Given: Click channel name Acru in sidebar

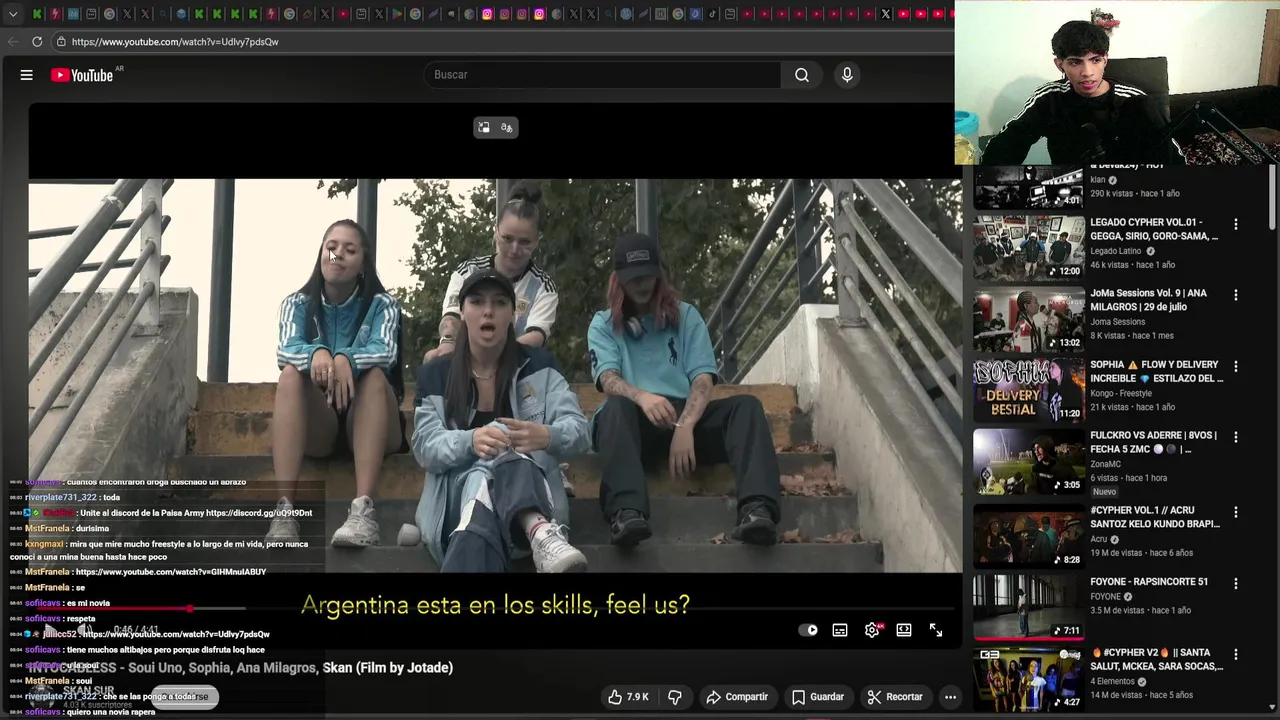Looking at the screenshot, I should point(1101,539).
